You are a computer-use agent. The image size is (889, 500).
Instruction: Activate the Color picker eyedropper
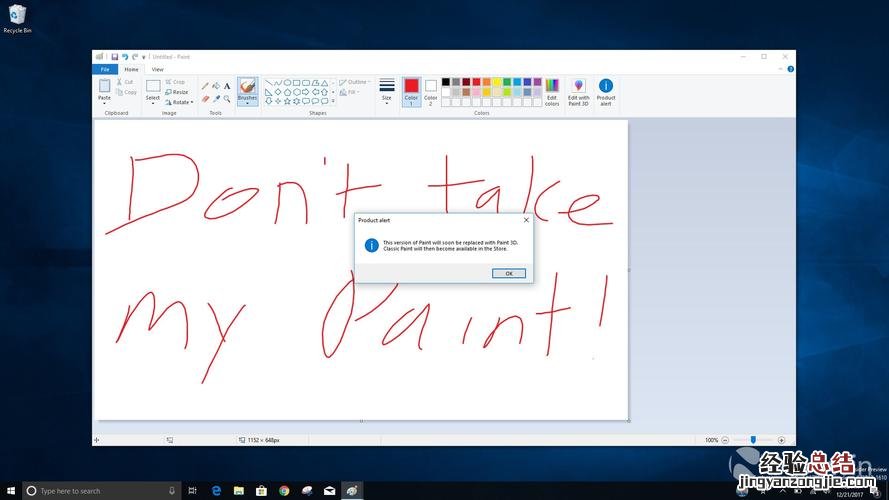point(216,99)
